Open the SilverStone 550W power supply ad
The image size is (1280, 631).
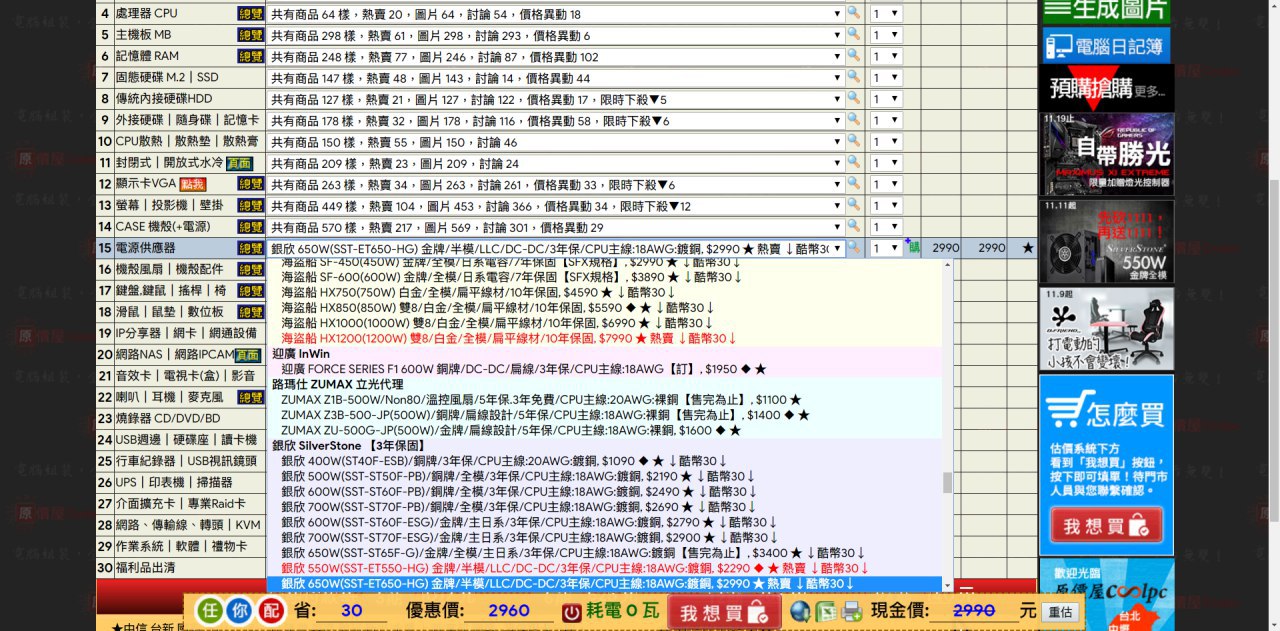[x=1106, y=241]
